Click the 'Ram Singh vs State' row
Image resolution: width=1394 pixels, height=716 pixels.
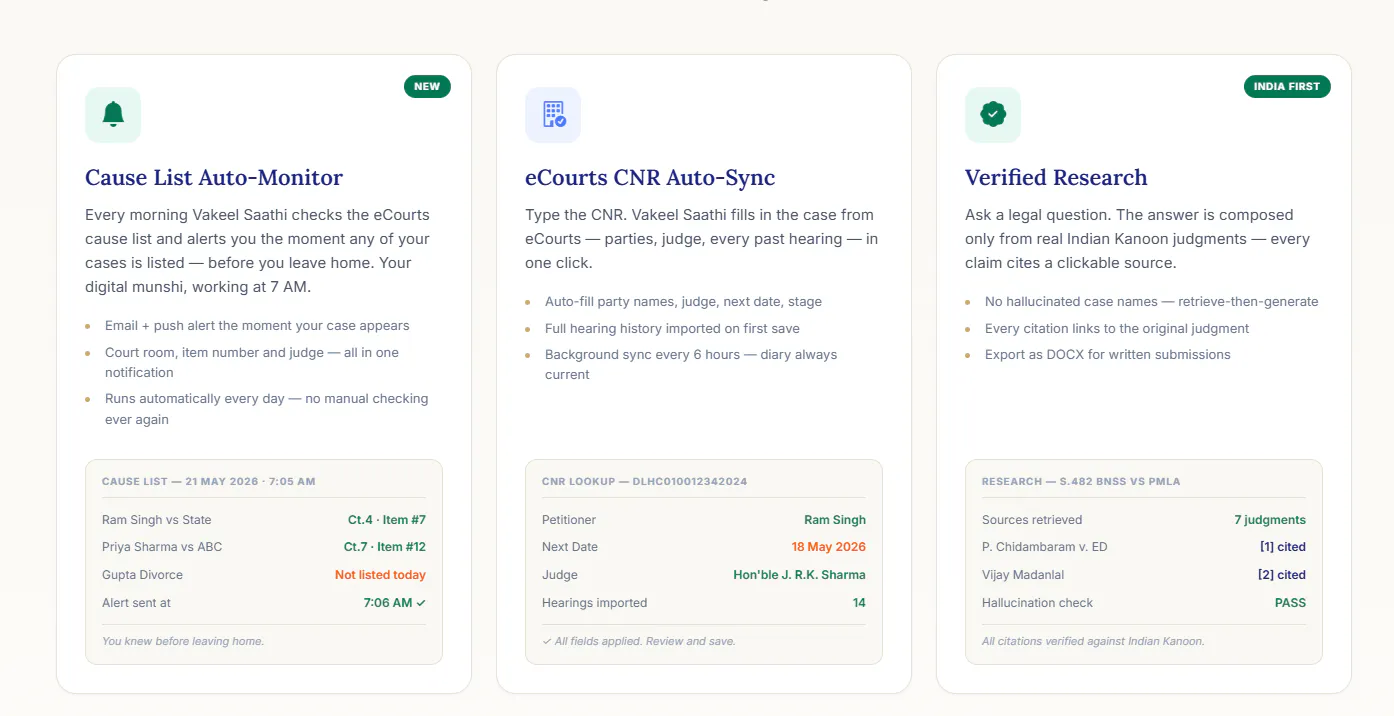[264, 520]
